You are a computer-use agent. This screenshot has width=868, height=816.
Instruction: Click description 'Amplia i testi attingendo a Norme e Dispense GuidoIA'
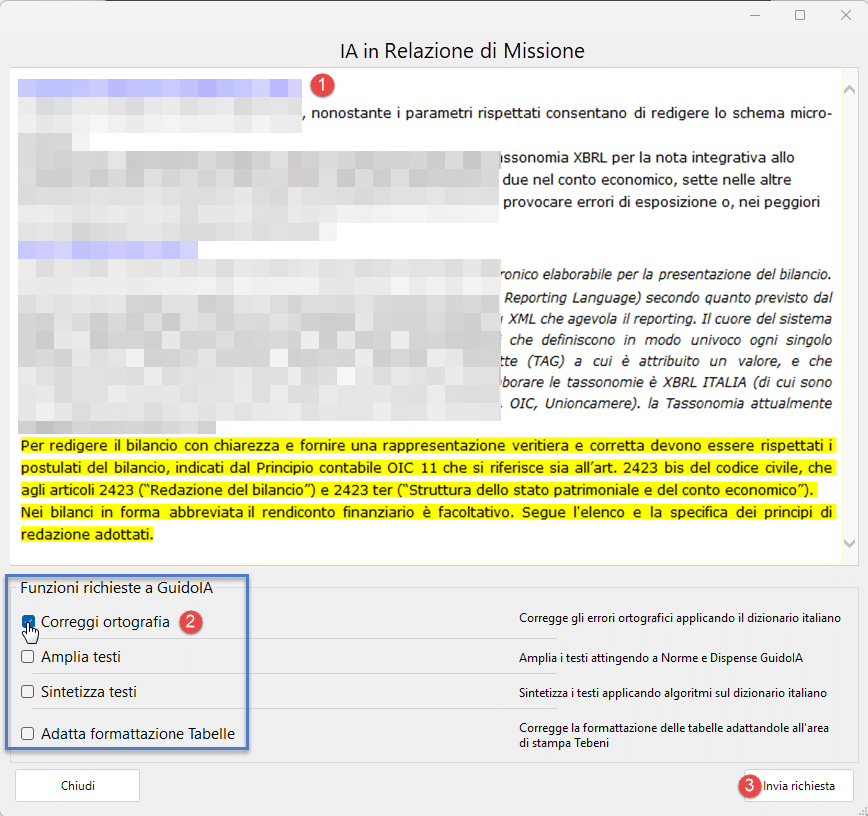pos(660,658)
